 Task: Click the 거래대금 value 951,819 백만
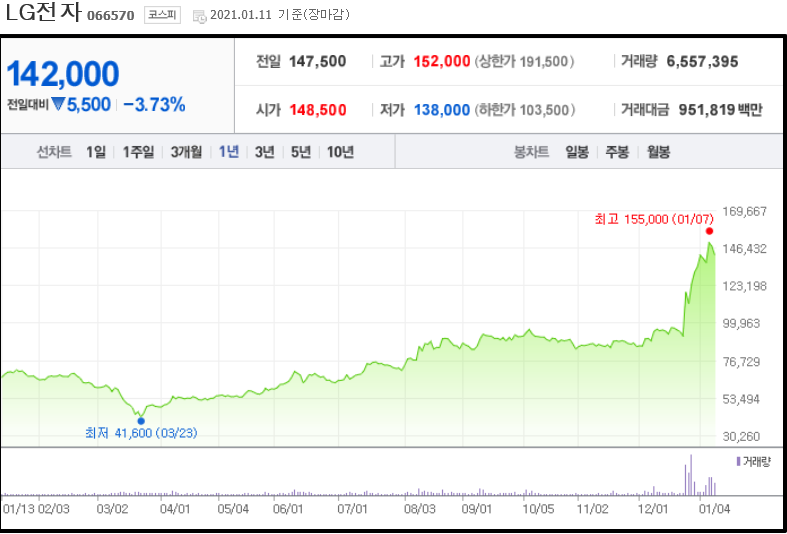tap(721, 110)
